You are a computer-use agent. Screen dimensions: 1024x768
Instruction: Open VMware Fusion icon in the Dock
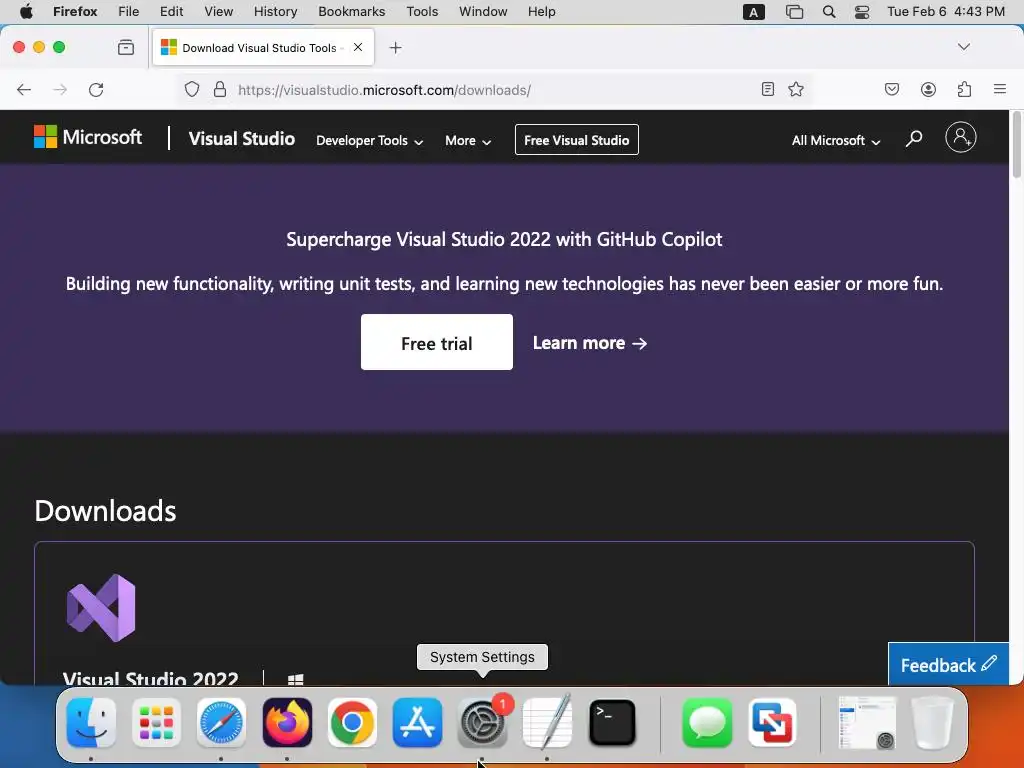772,723
